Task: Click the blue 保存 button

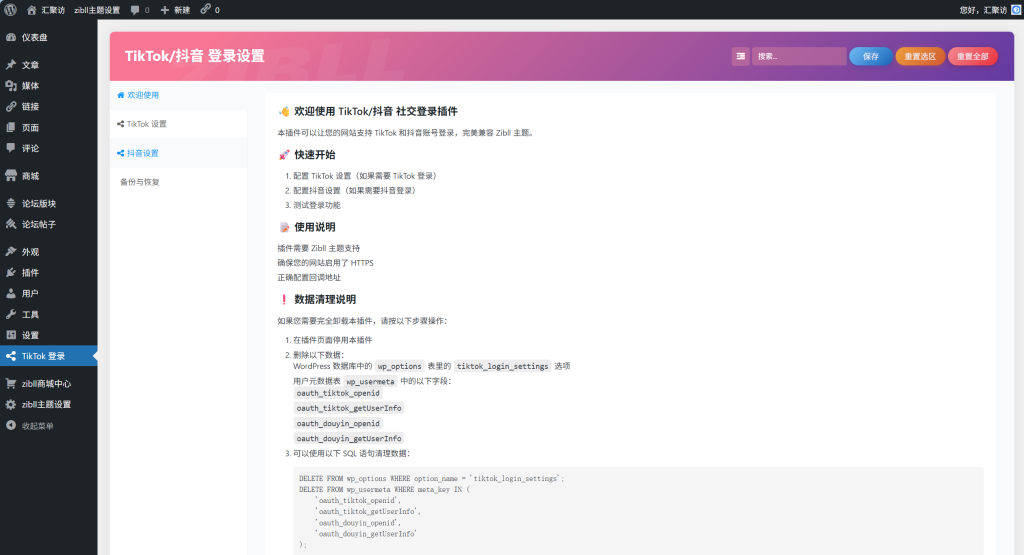Action: pos(871,56)
